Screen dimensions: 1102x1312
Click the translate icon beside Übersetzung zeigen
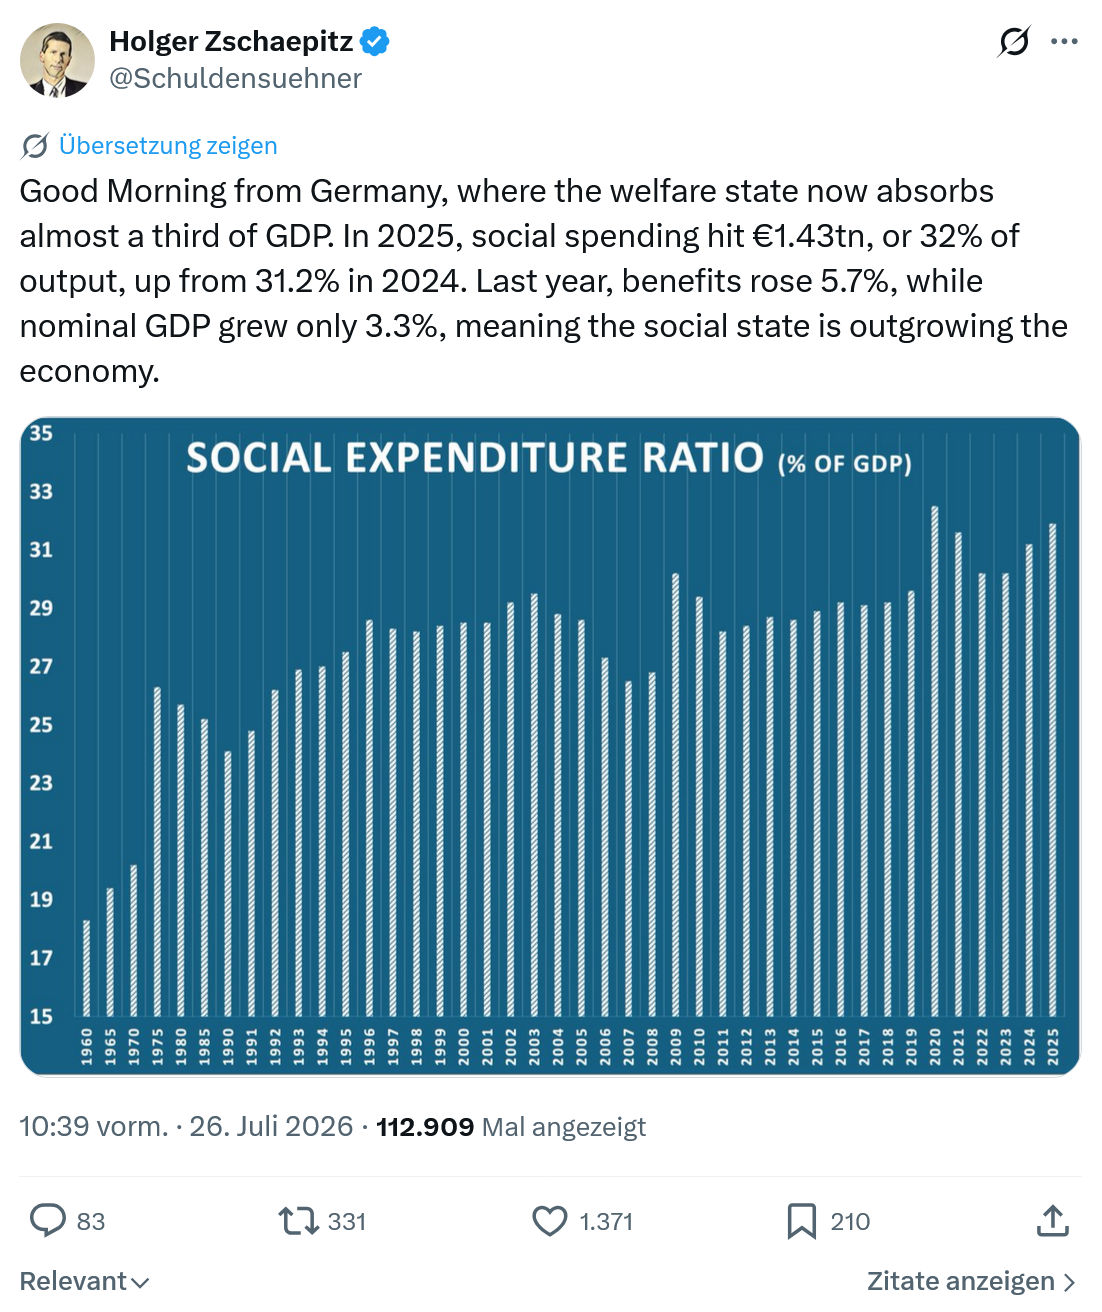point(34,146)
